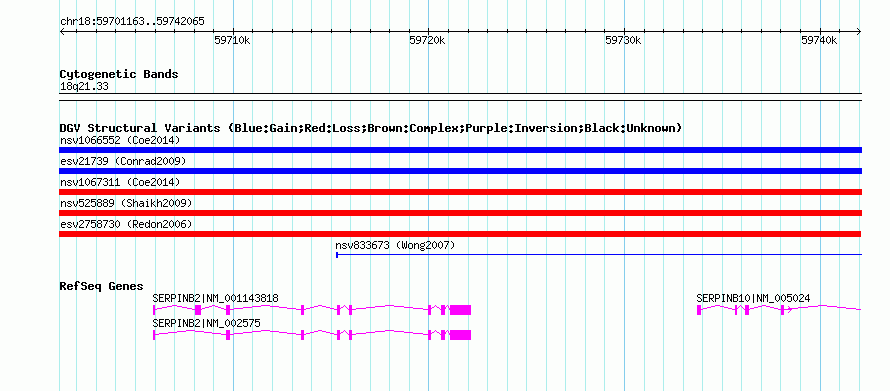Image resolution: width=890 pixels, height=391 pixels.
Task: Click the nsv833673 (Wong2007) variant label
Action: click(x=395, y=245)
